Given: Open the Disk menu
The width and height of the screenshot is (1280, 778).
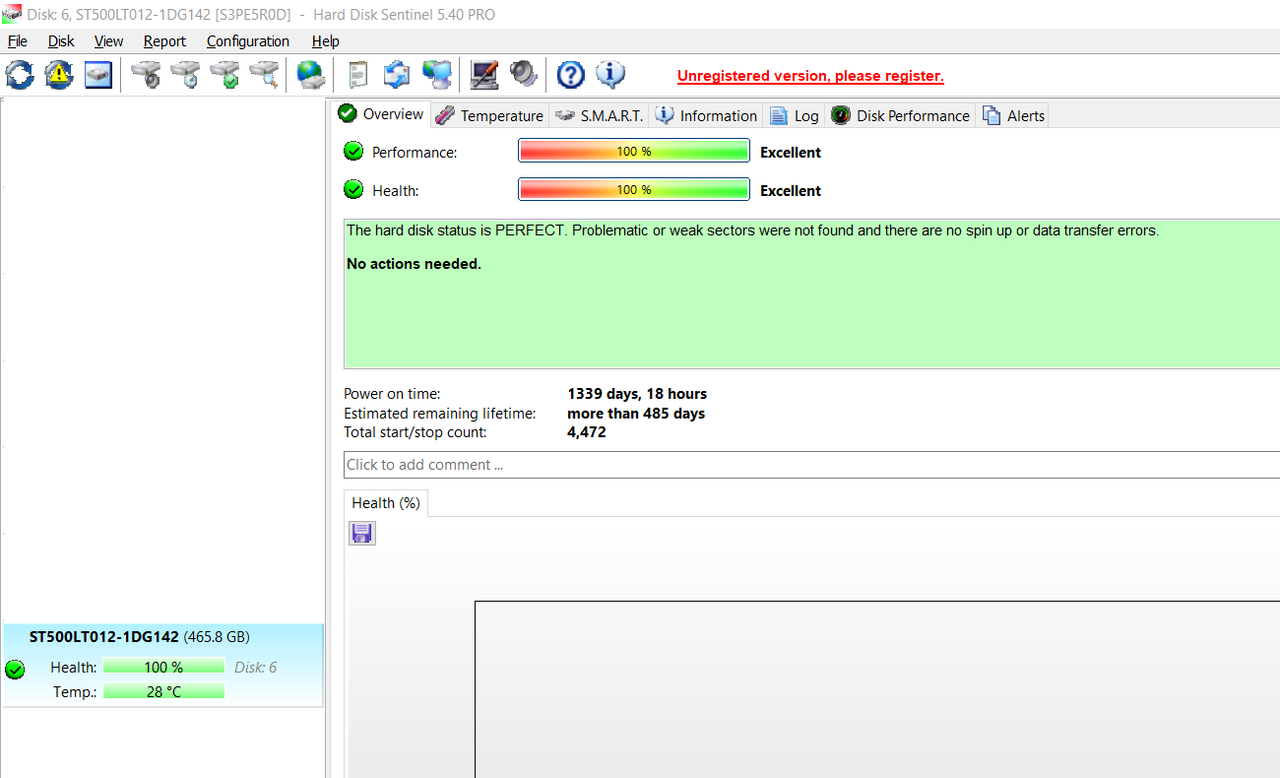Looking at the screenshot, I should (x=61, y=41).
